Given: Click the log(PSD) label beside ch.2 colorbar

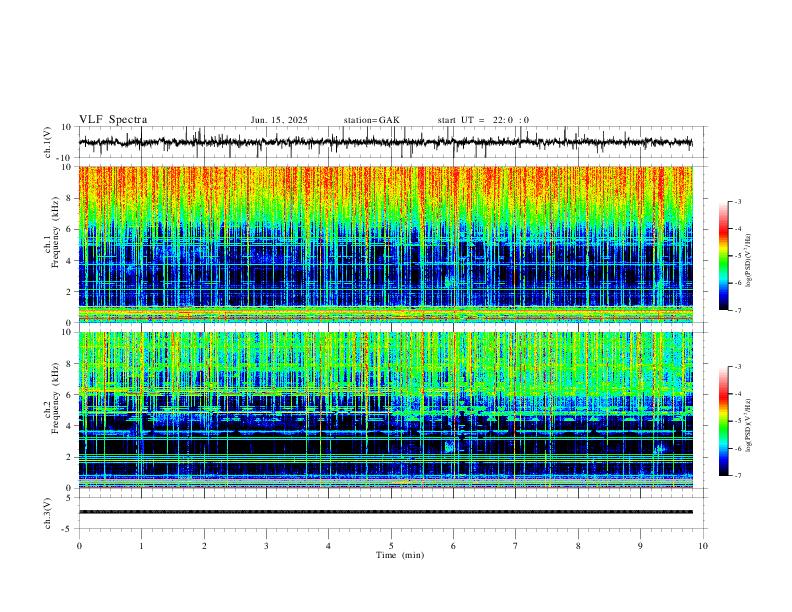Looking at the screenshot, I should [x=749, y=426].
